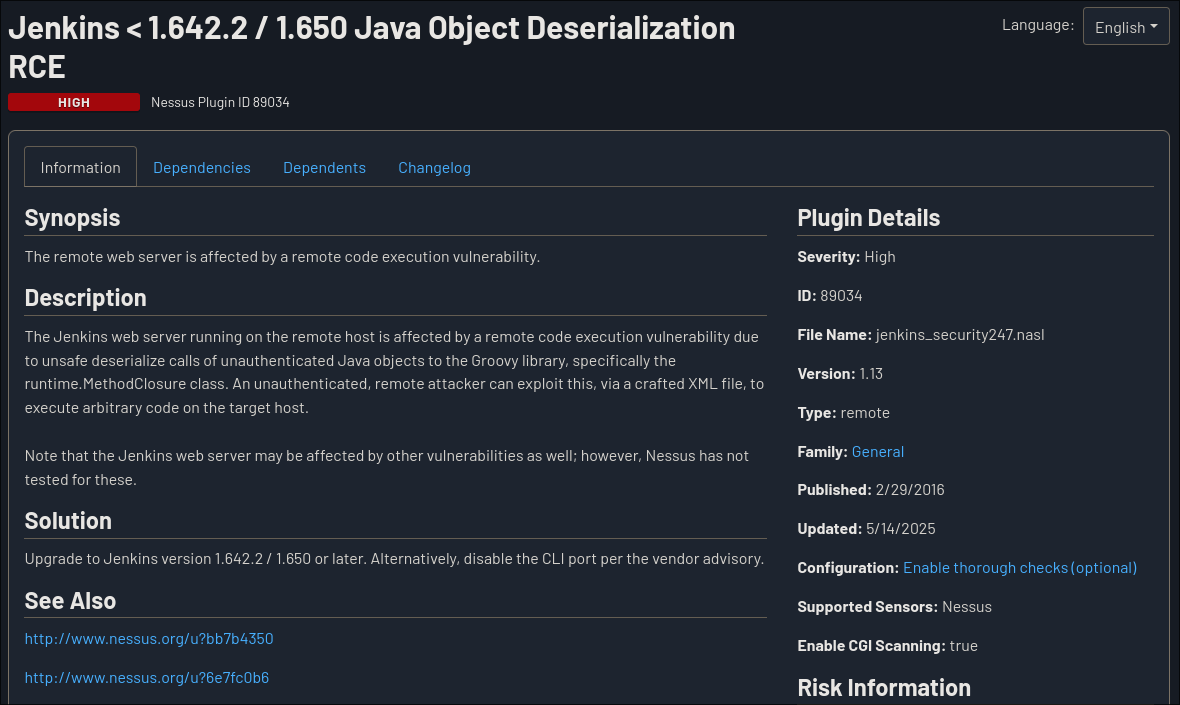This screenshot has width=1180, height=705.
Task: Click the Enable CGI Scanning: true entry
Action: pyautogui.click(x=887, y=646)
